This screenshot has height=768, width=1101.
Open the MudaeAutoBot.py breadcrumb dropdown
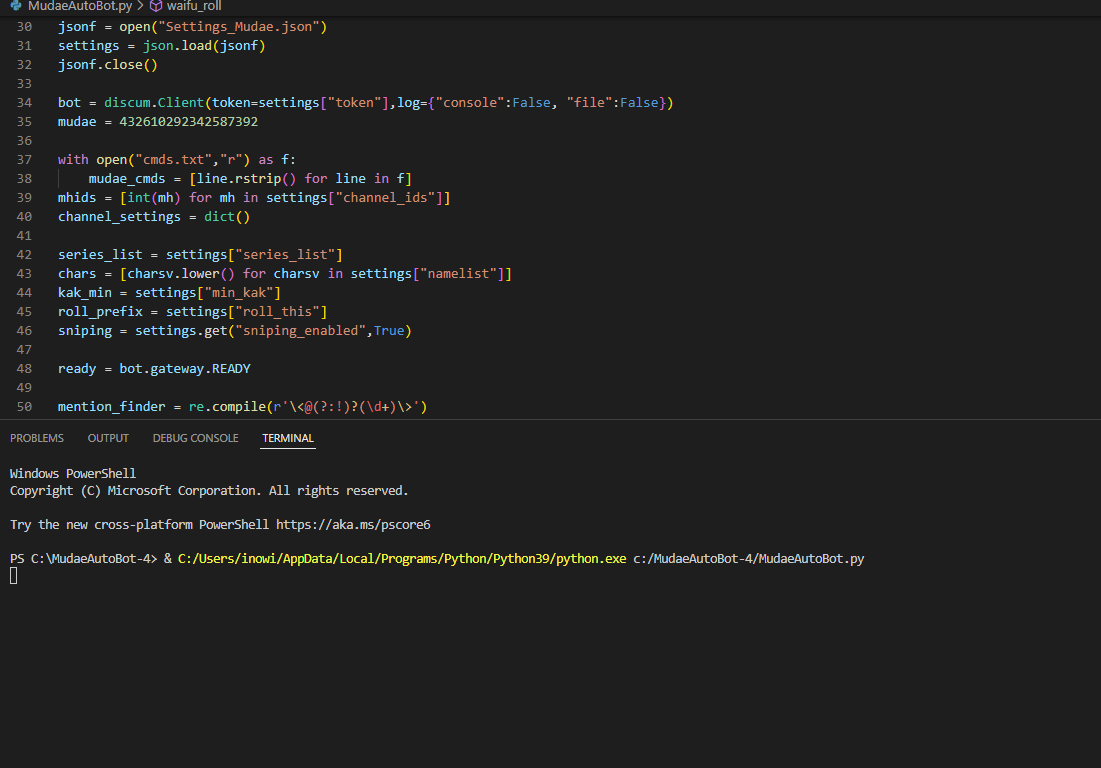(x=80, y=6)
